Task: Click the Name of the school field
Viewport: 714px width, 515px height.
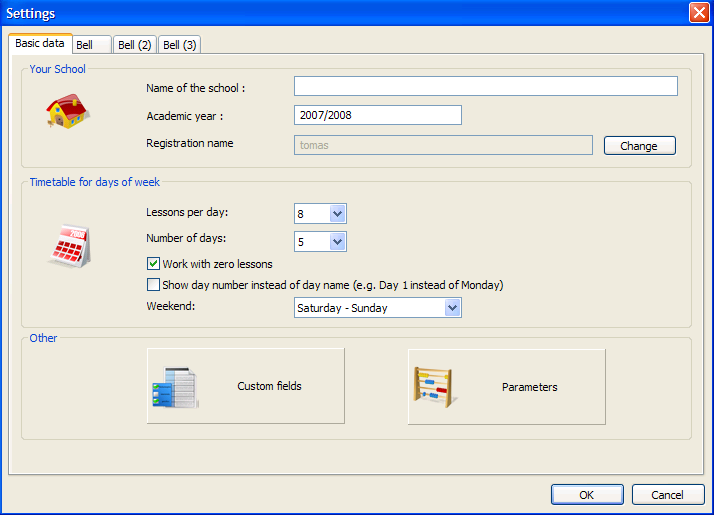Action: pos(485,86)
